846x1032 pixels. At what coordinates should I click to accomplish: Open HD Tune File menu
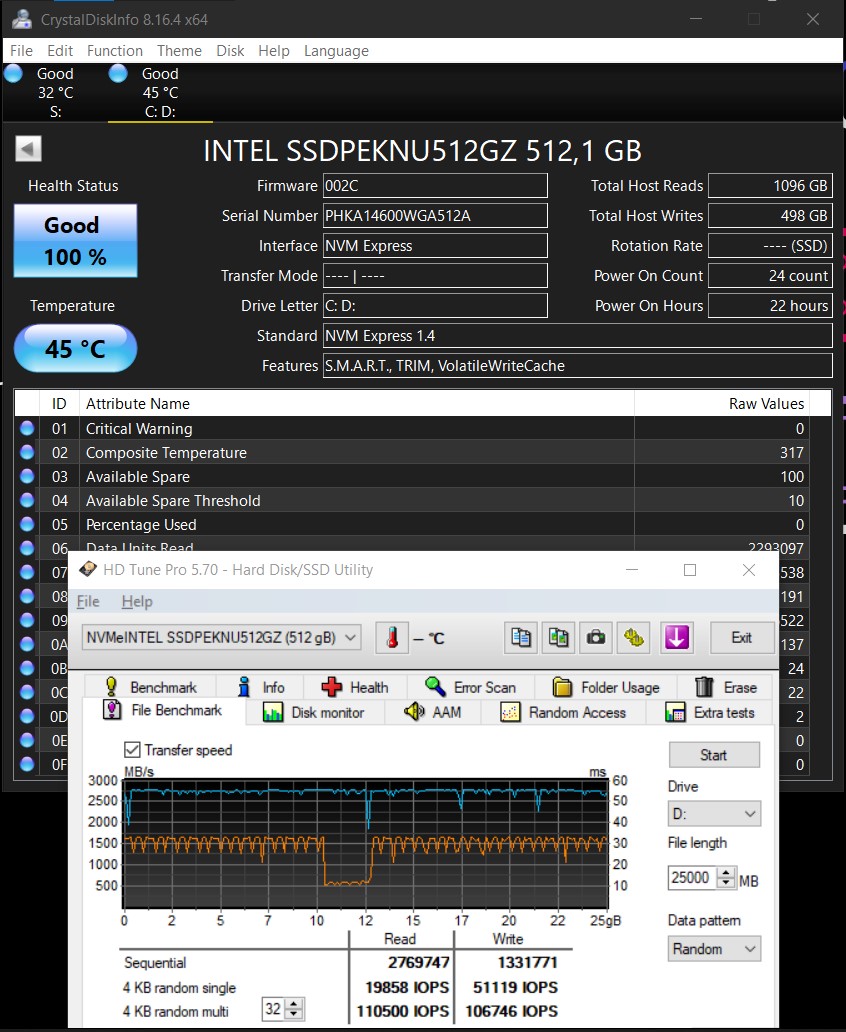[88, 601]
